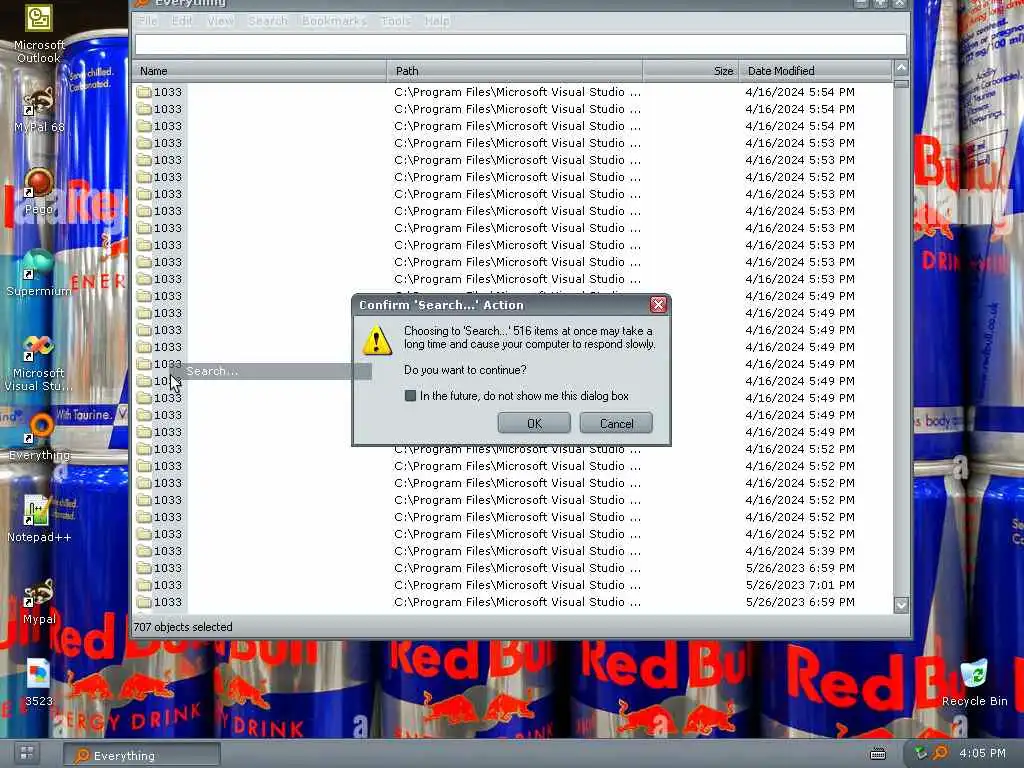Close the Confirm 'Search...' Action dialog
This screenshot has width=1024, height=768.
pyautogui.click(x=658, y=305)
